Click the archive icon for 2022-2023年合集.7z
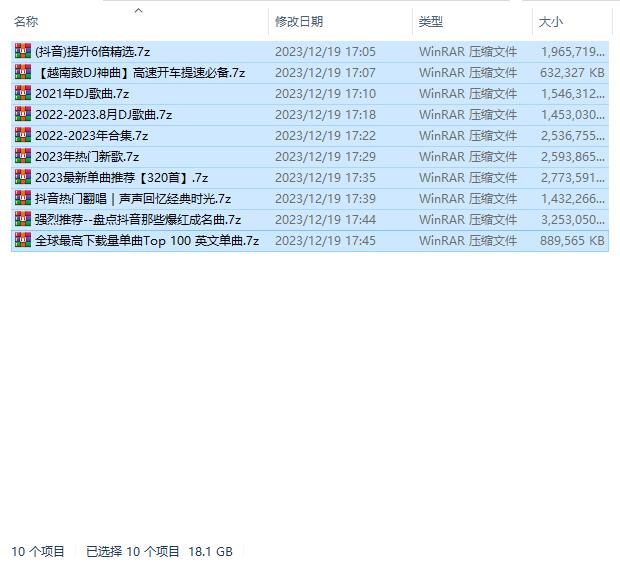 (22, 135)
